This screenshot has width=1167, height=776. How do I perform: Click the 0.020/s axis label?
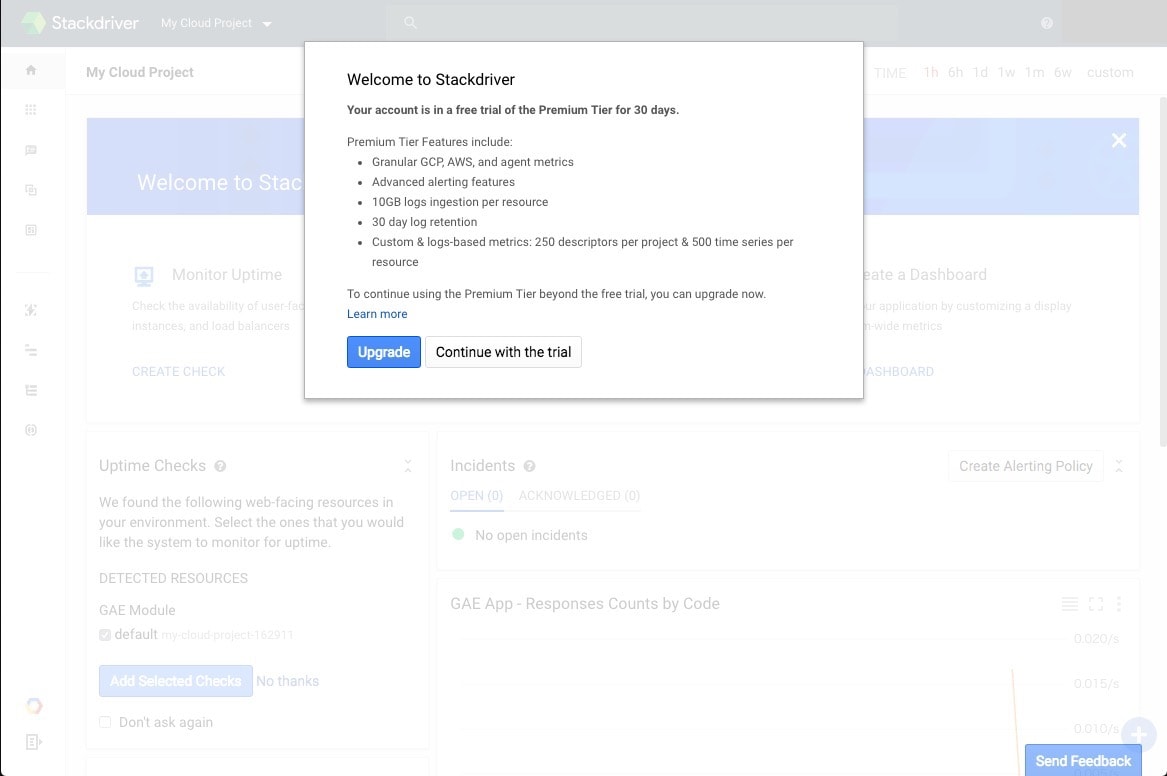pyautogui.click(x=1096, y=639)
